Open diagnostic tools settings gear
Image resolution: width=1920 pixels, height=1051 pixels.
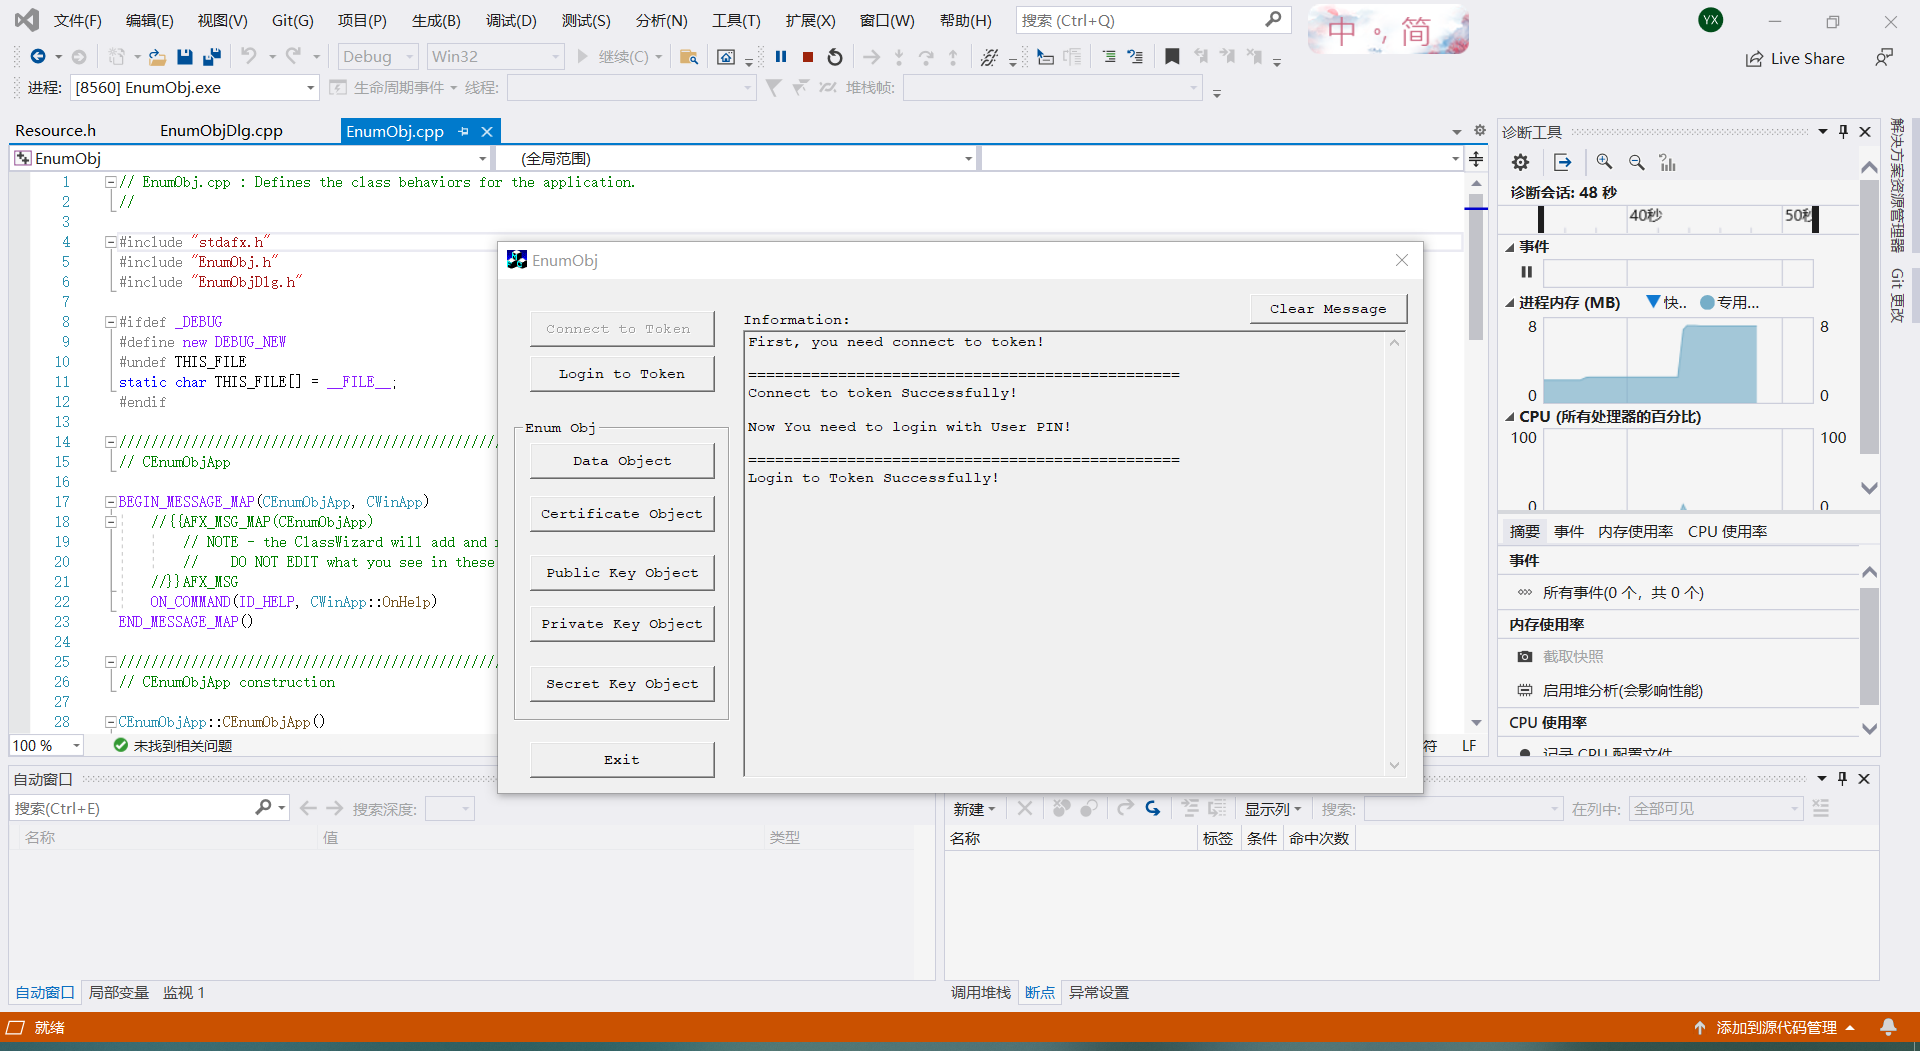click(x=1520, y=162)
